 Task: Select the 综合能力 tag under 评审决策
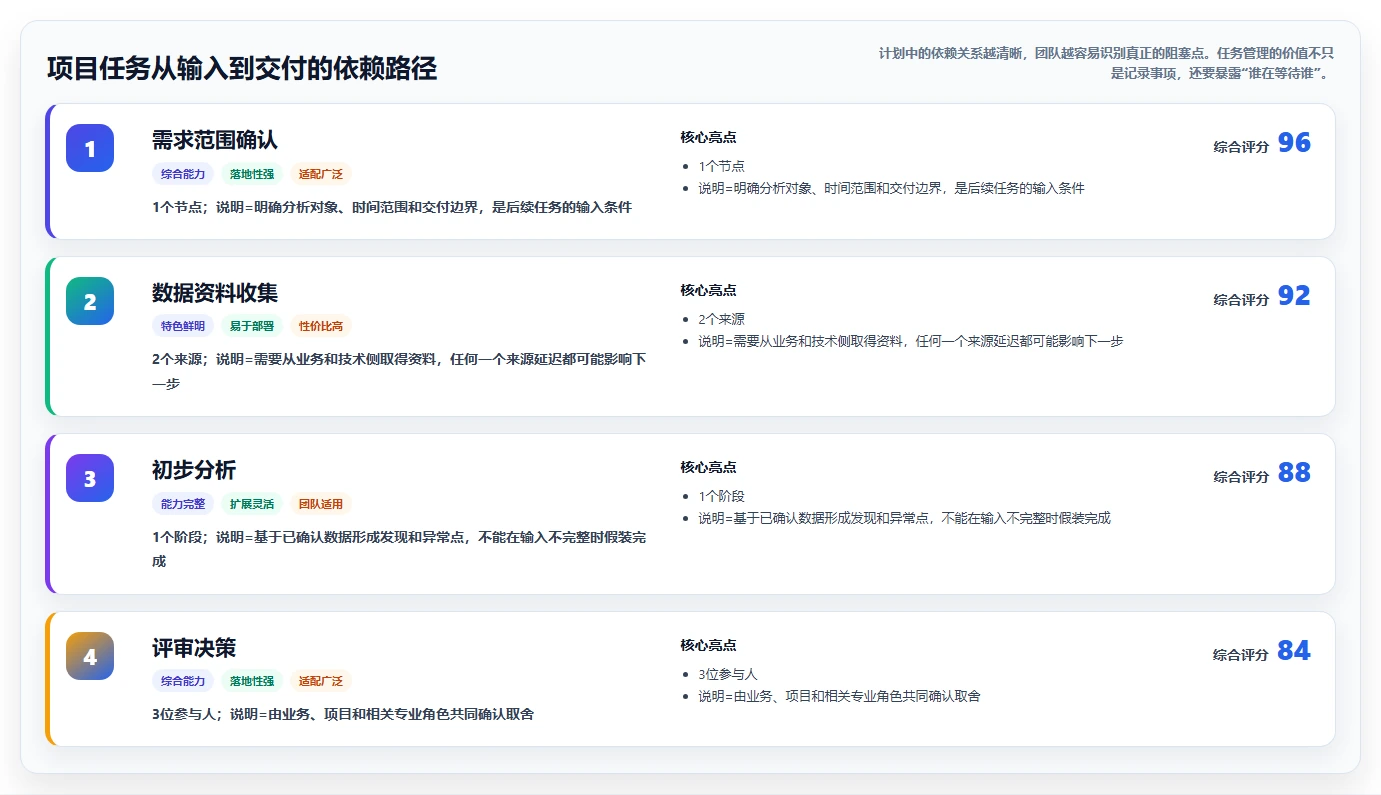pos(183,681)
